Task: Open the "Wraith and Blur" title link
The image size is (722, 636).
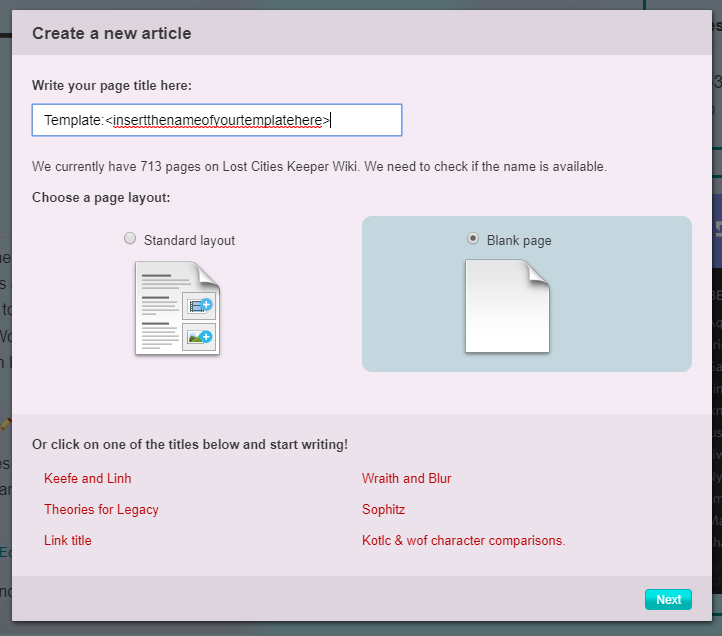Action: click(x=407, y=479)
